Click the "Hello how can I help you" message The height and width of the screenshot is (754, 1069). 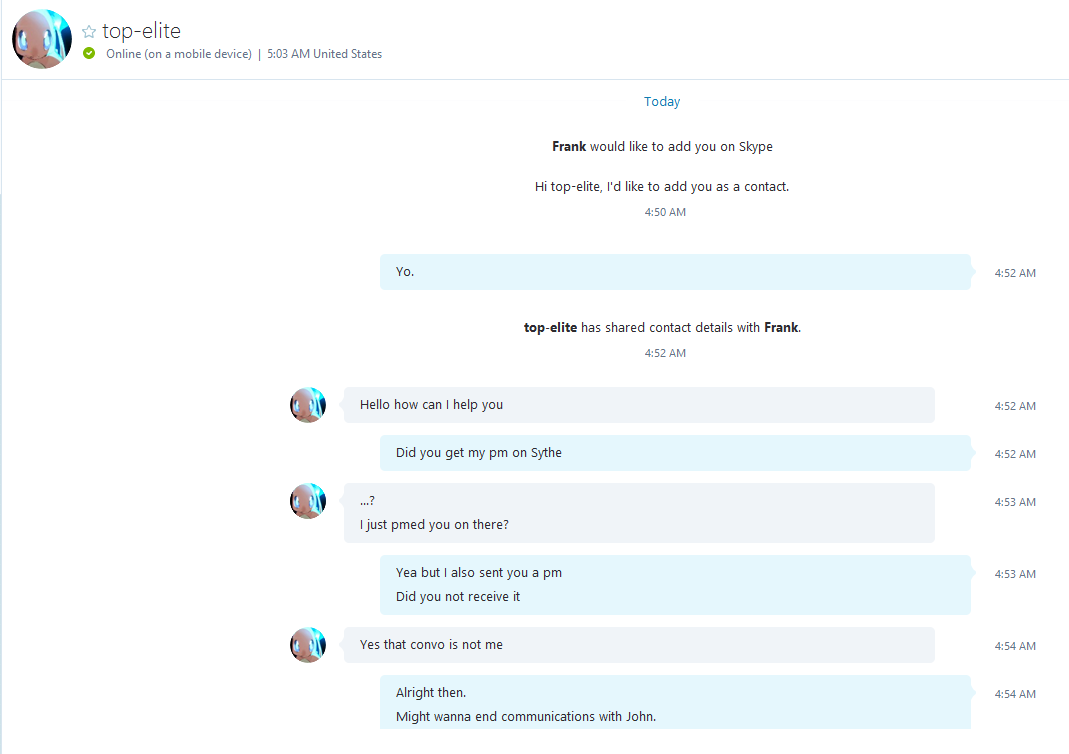click(639, 405)
